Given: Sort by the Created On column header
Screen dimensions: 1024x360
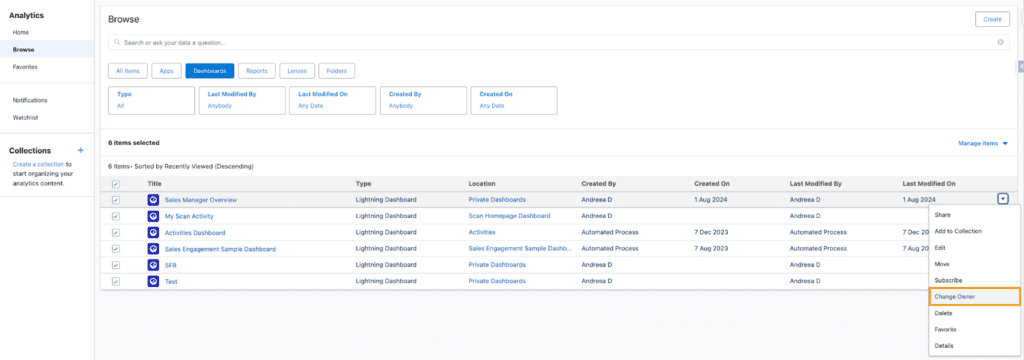Looking at the screenshot, I should [x=712, y=184].
